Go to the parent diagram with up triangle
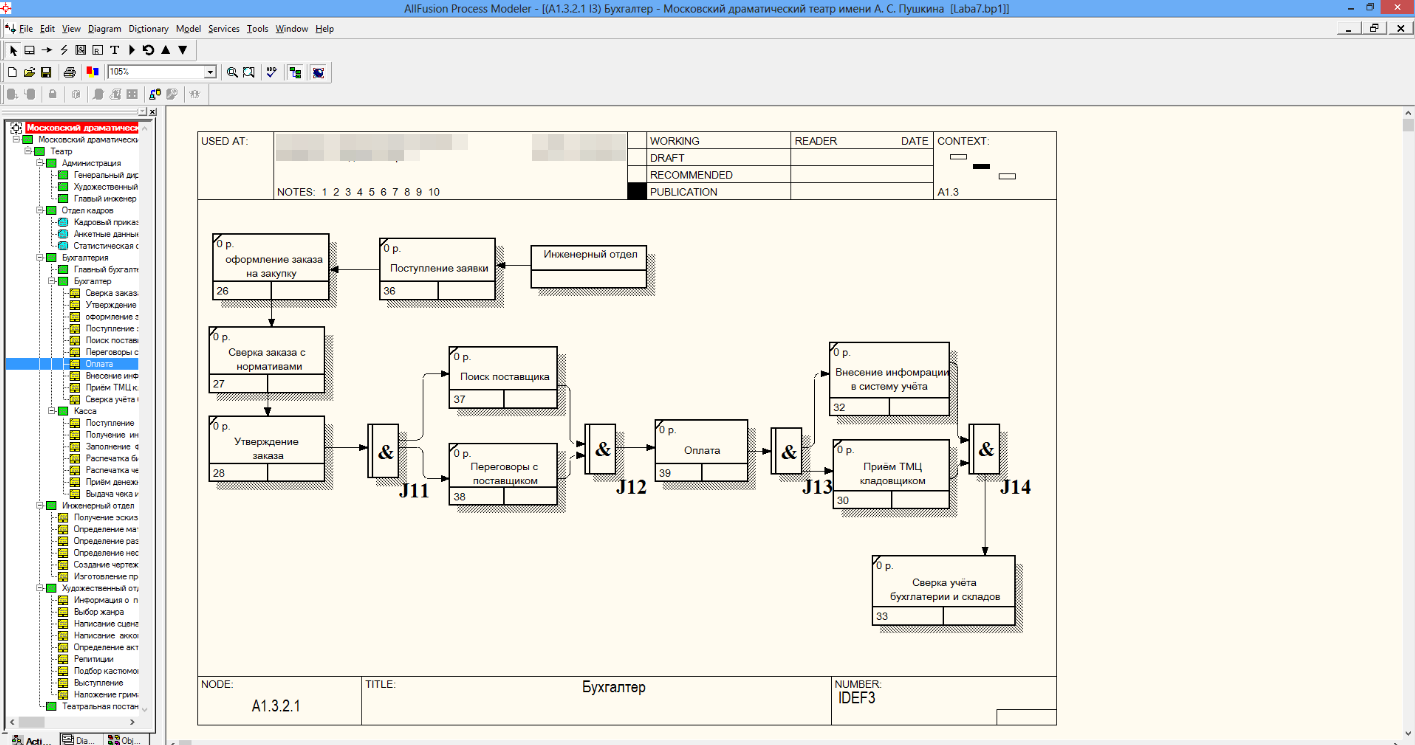 tap(165, 50)
